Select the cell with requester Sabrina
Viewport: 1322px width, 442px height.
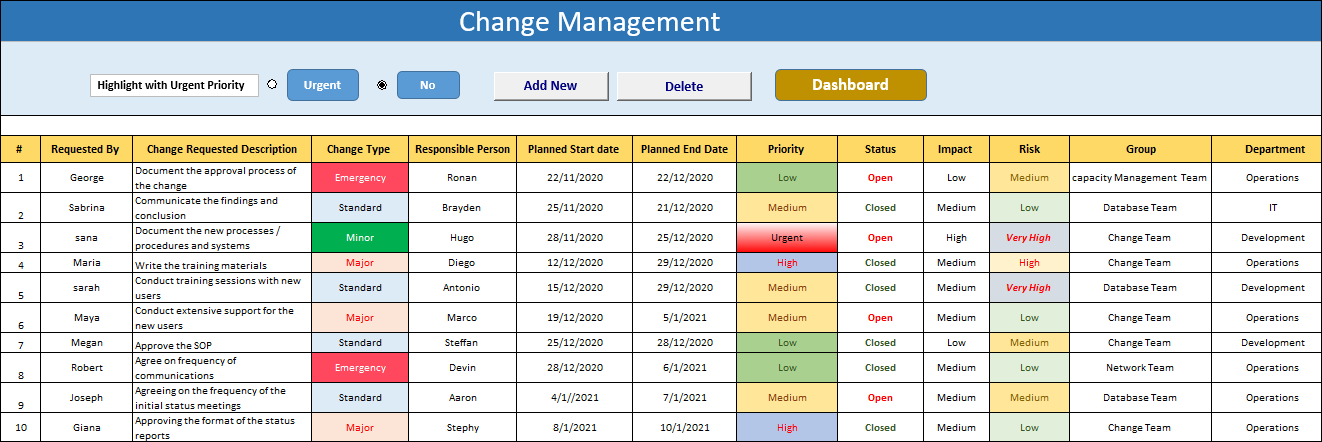point(86,208)
